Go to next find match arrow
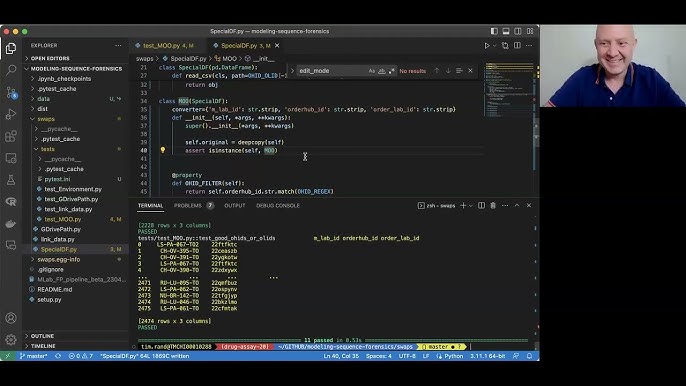 [448, 71]
